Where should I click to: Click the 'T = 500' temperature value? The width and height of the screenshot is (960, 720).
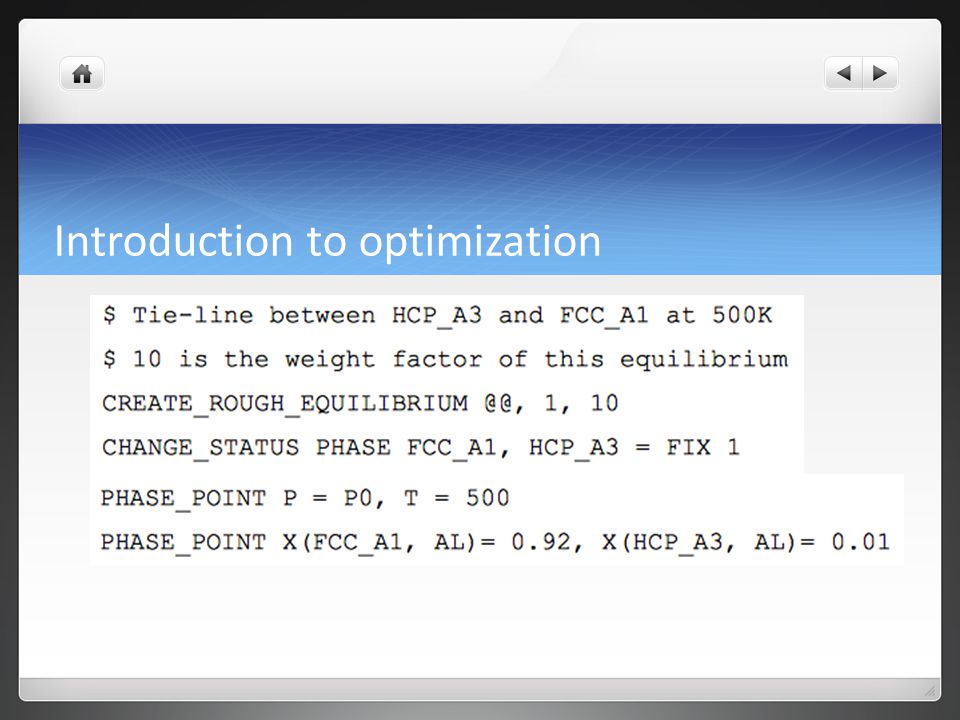coord(457,498)
